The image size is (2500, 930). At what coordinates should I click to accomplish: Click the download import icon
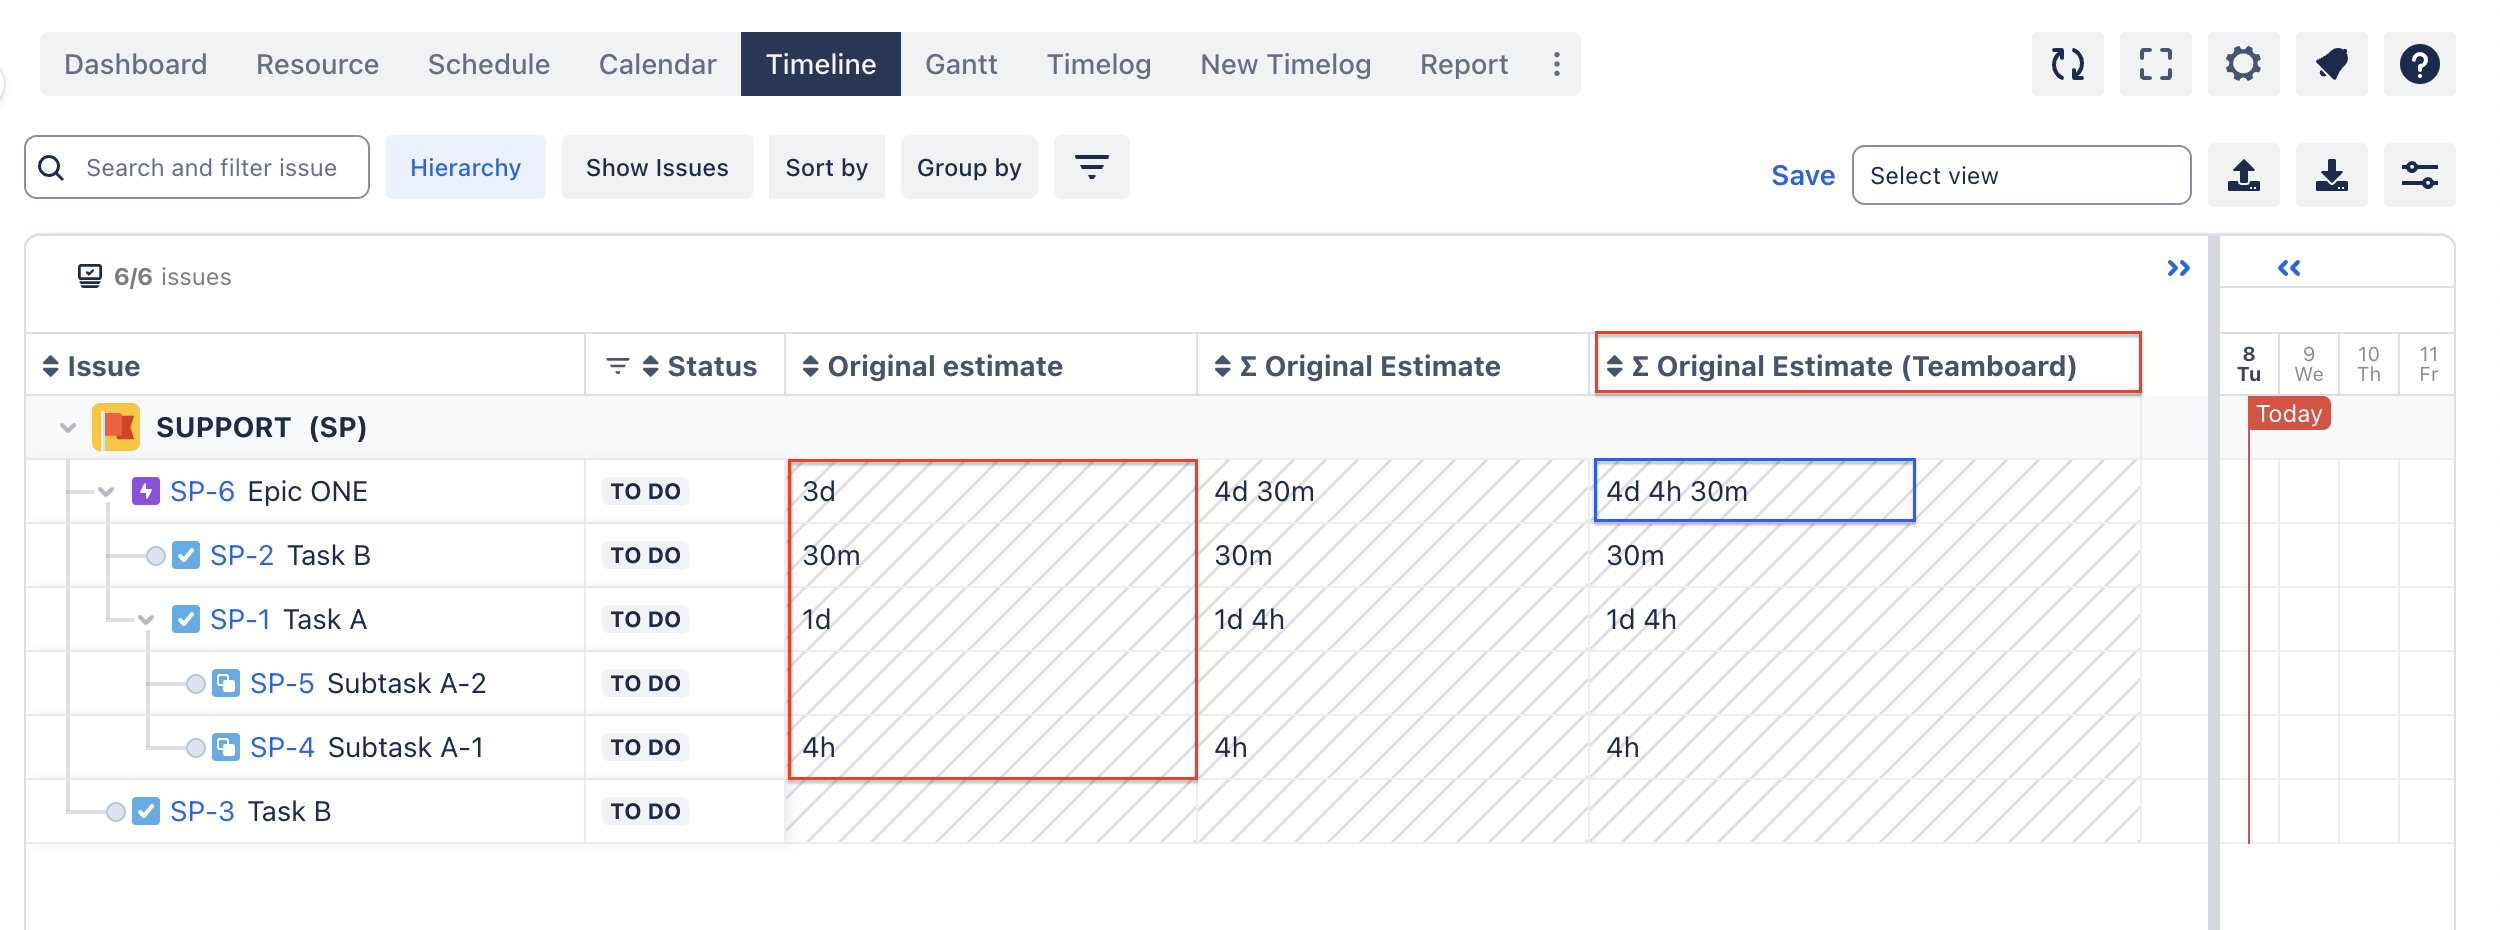[x=2331, y=175]
